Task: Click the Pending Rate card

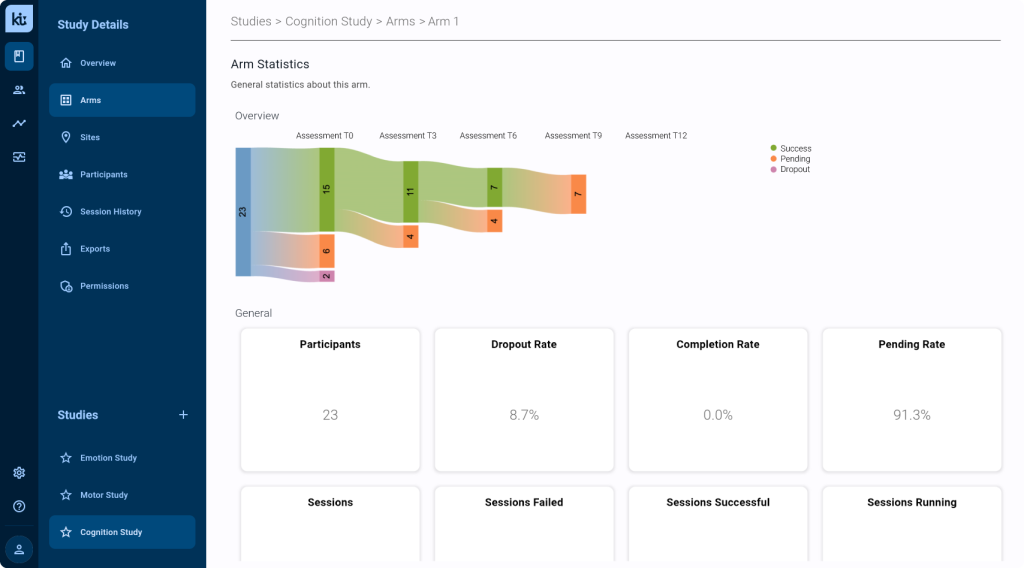Action: pos(912,400)
